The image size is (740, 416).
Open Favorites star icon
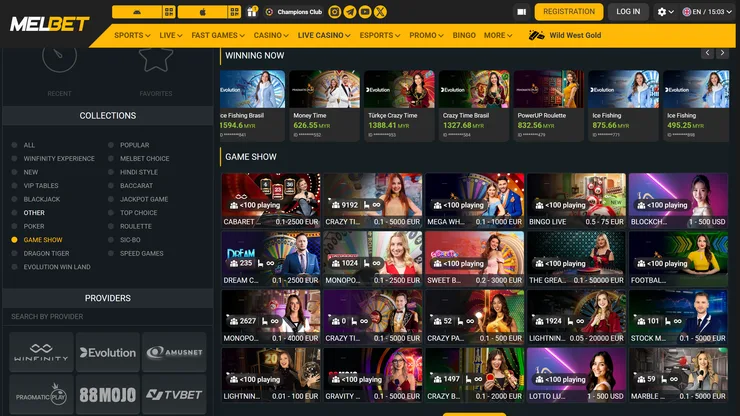156,60
